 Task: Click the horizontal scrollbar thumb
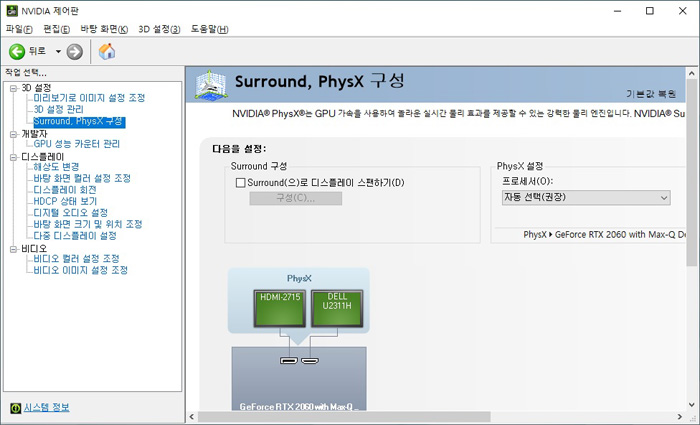[344, 417]
